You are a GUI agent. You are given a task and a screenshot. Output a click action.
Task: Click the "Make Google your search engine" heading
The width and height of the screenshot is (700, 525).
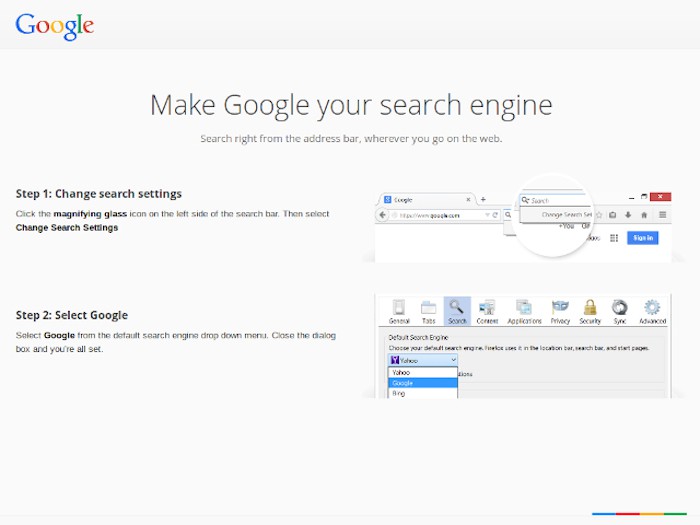click(351, 105)
